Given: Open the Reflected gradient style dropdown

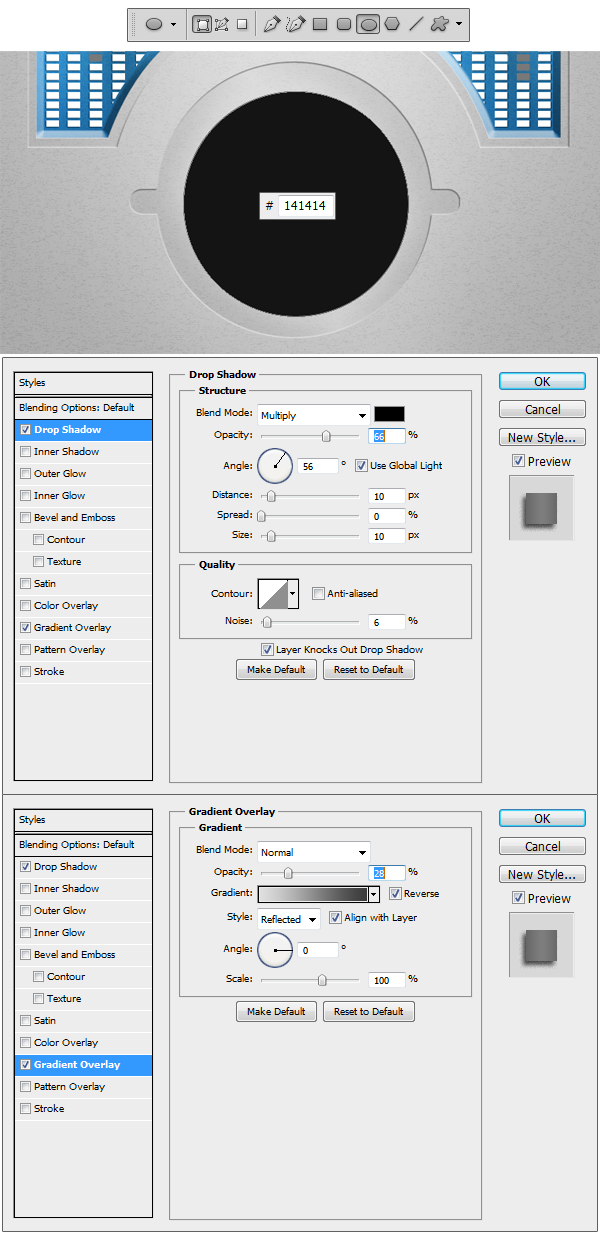Looking at the screenshot, I should pos(288,919).
